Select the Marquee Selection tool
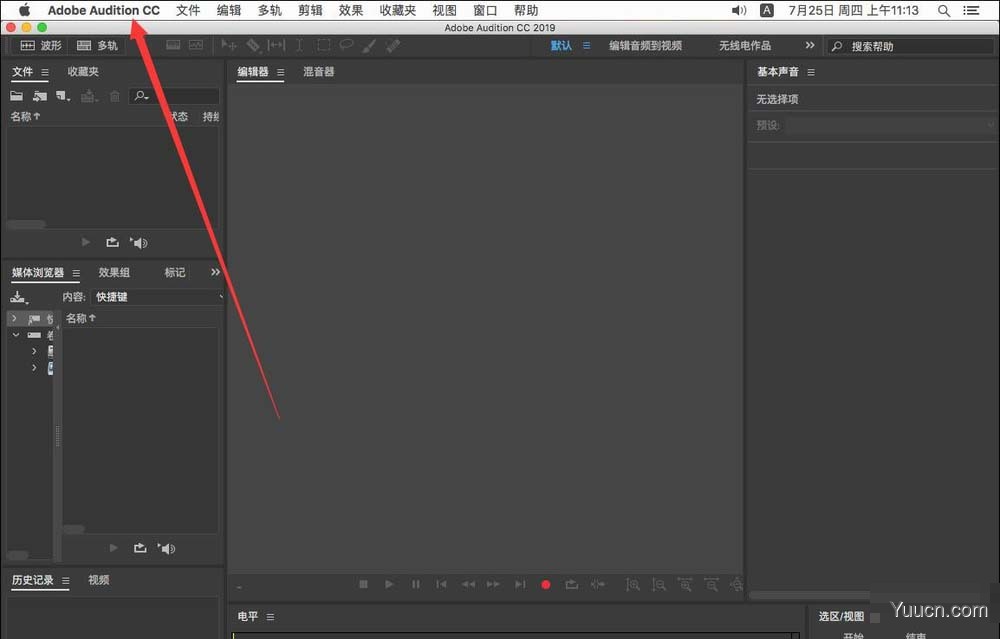Viewport: 1000px width, 639px height. (x=323, y=45)
